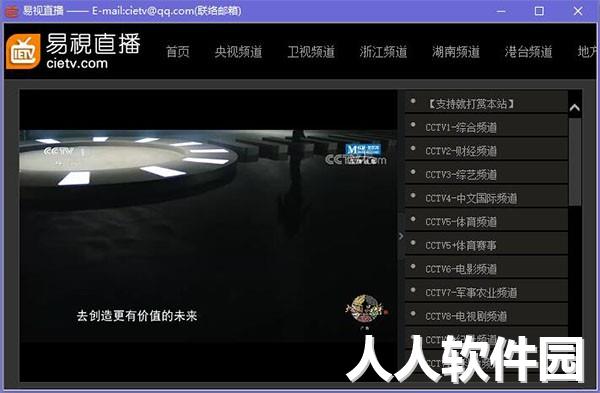The image size is (600, 393).
Task: Select the 港台频道 navigation item
Action: (528, 52)
